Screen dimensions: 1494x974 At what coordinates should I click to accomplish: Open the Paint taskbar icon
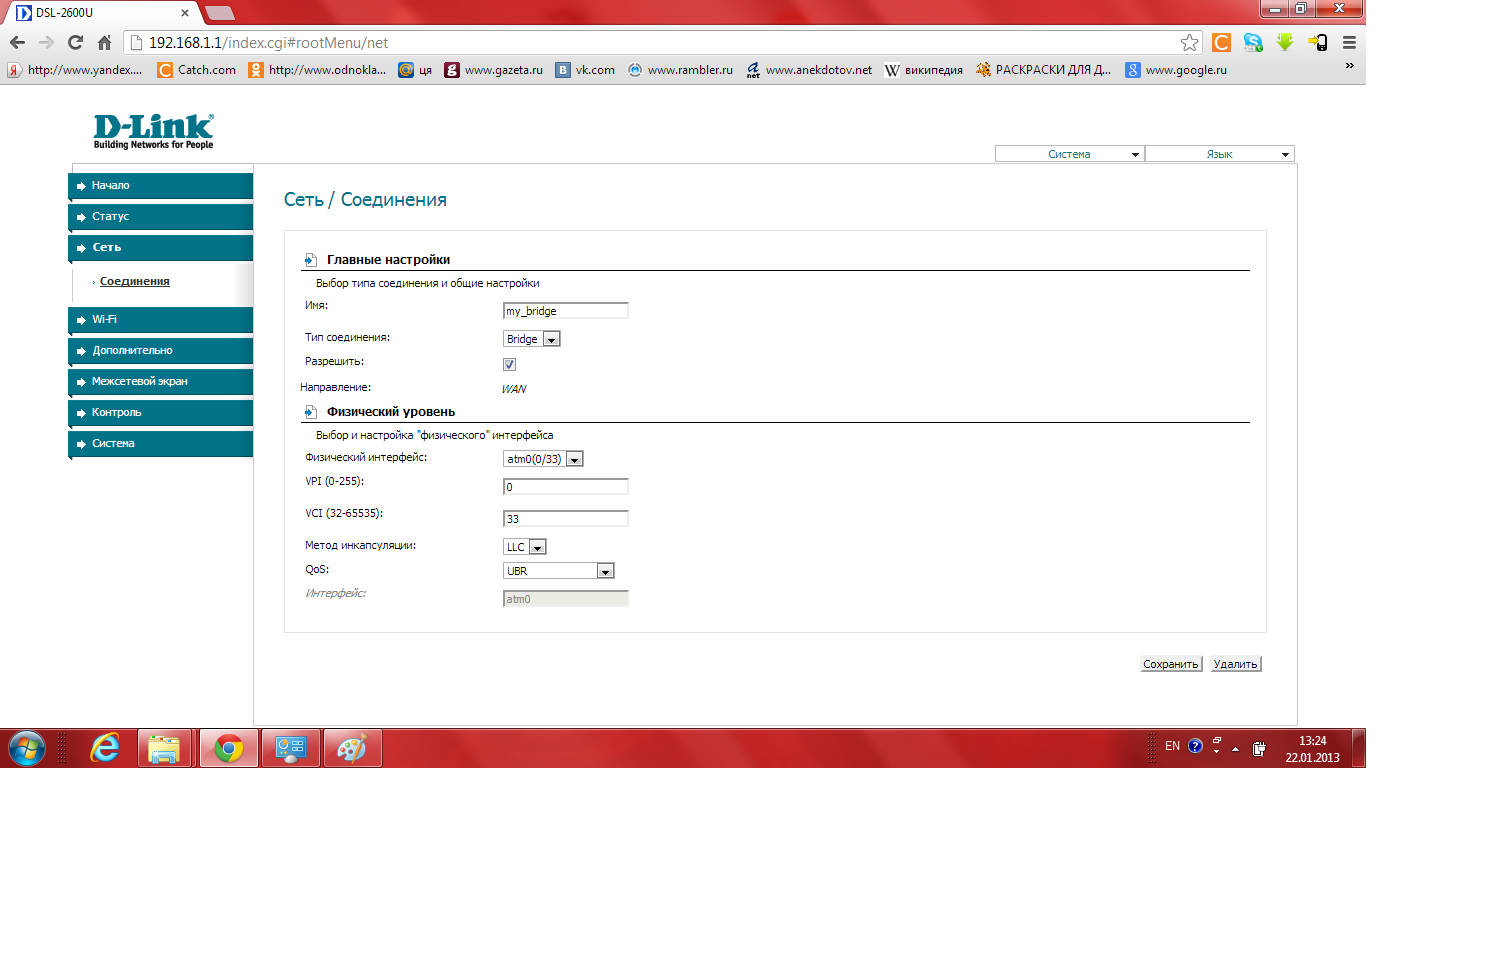tap(352, 748)
